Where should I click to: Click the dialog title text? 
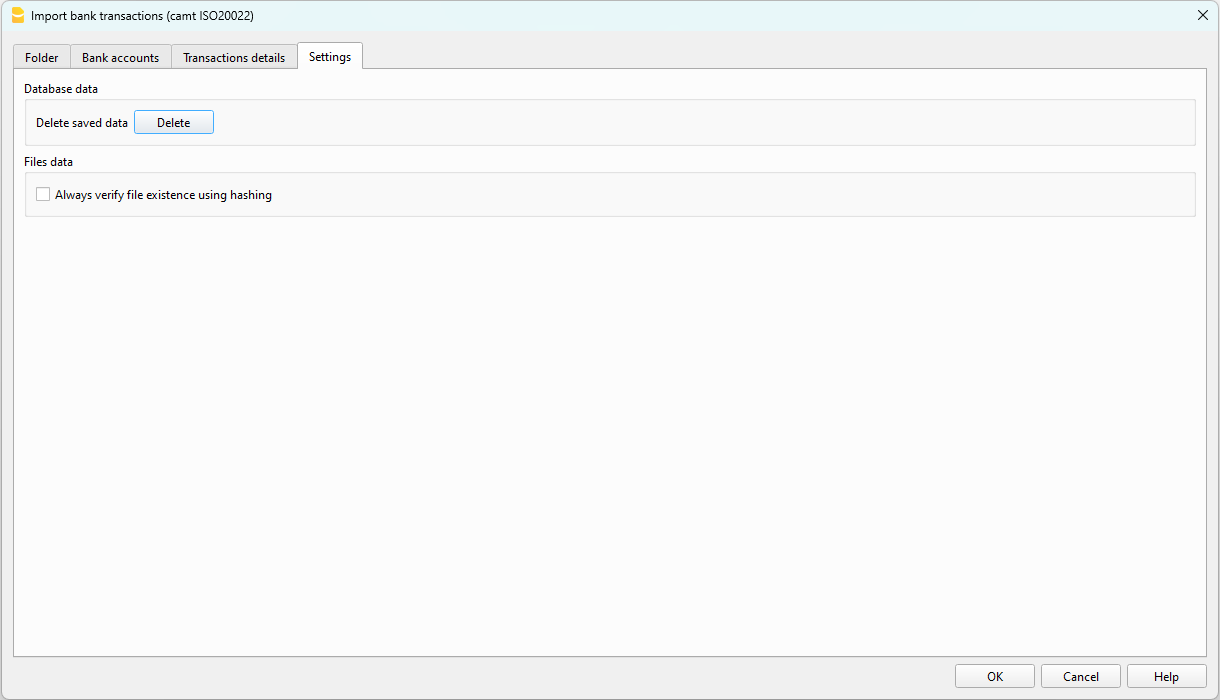point(141,15)
